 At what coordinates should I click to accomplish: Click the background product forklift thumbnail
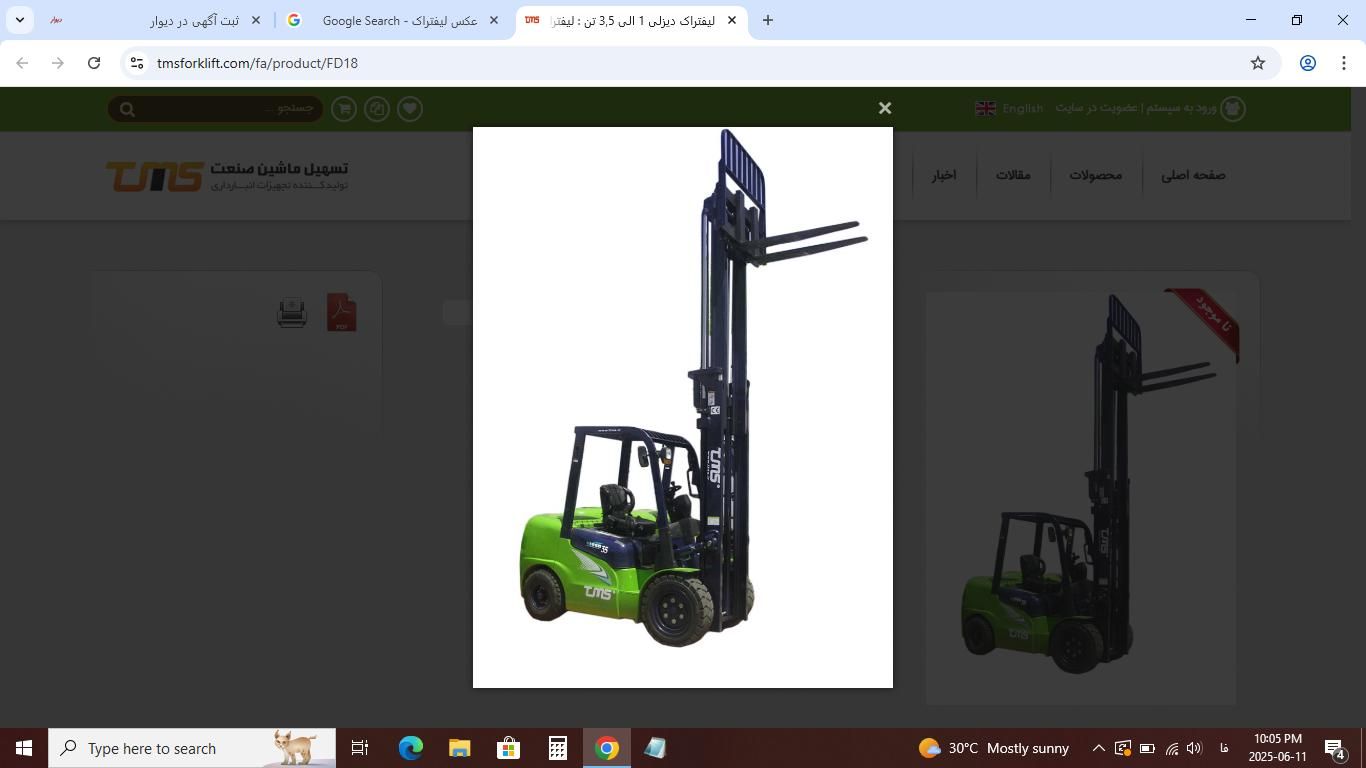point(1081,498)
